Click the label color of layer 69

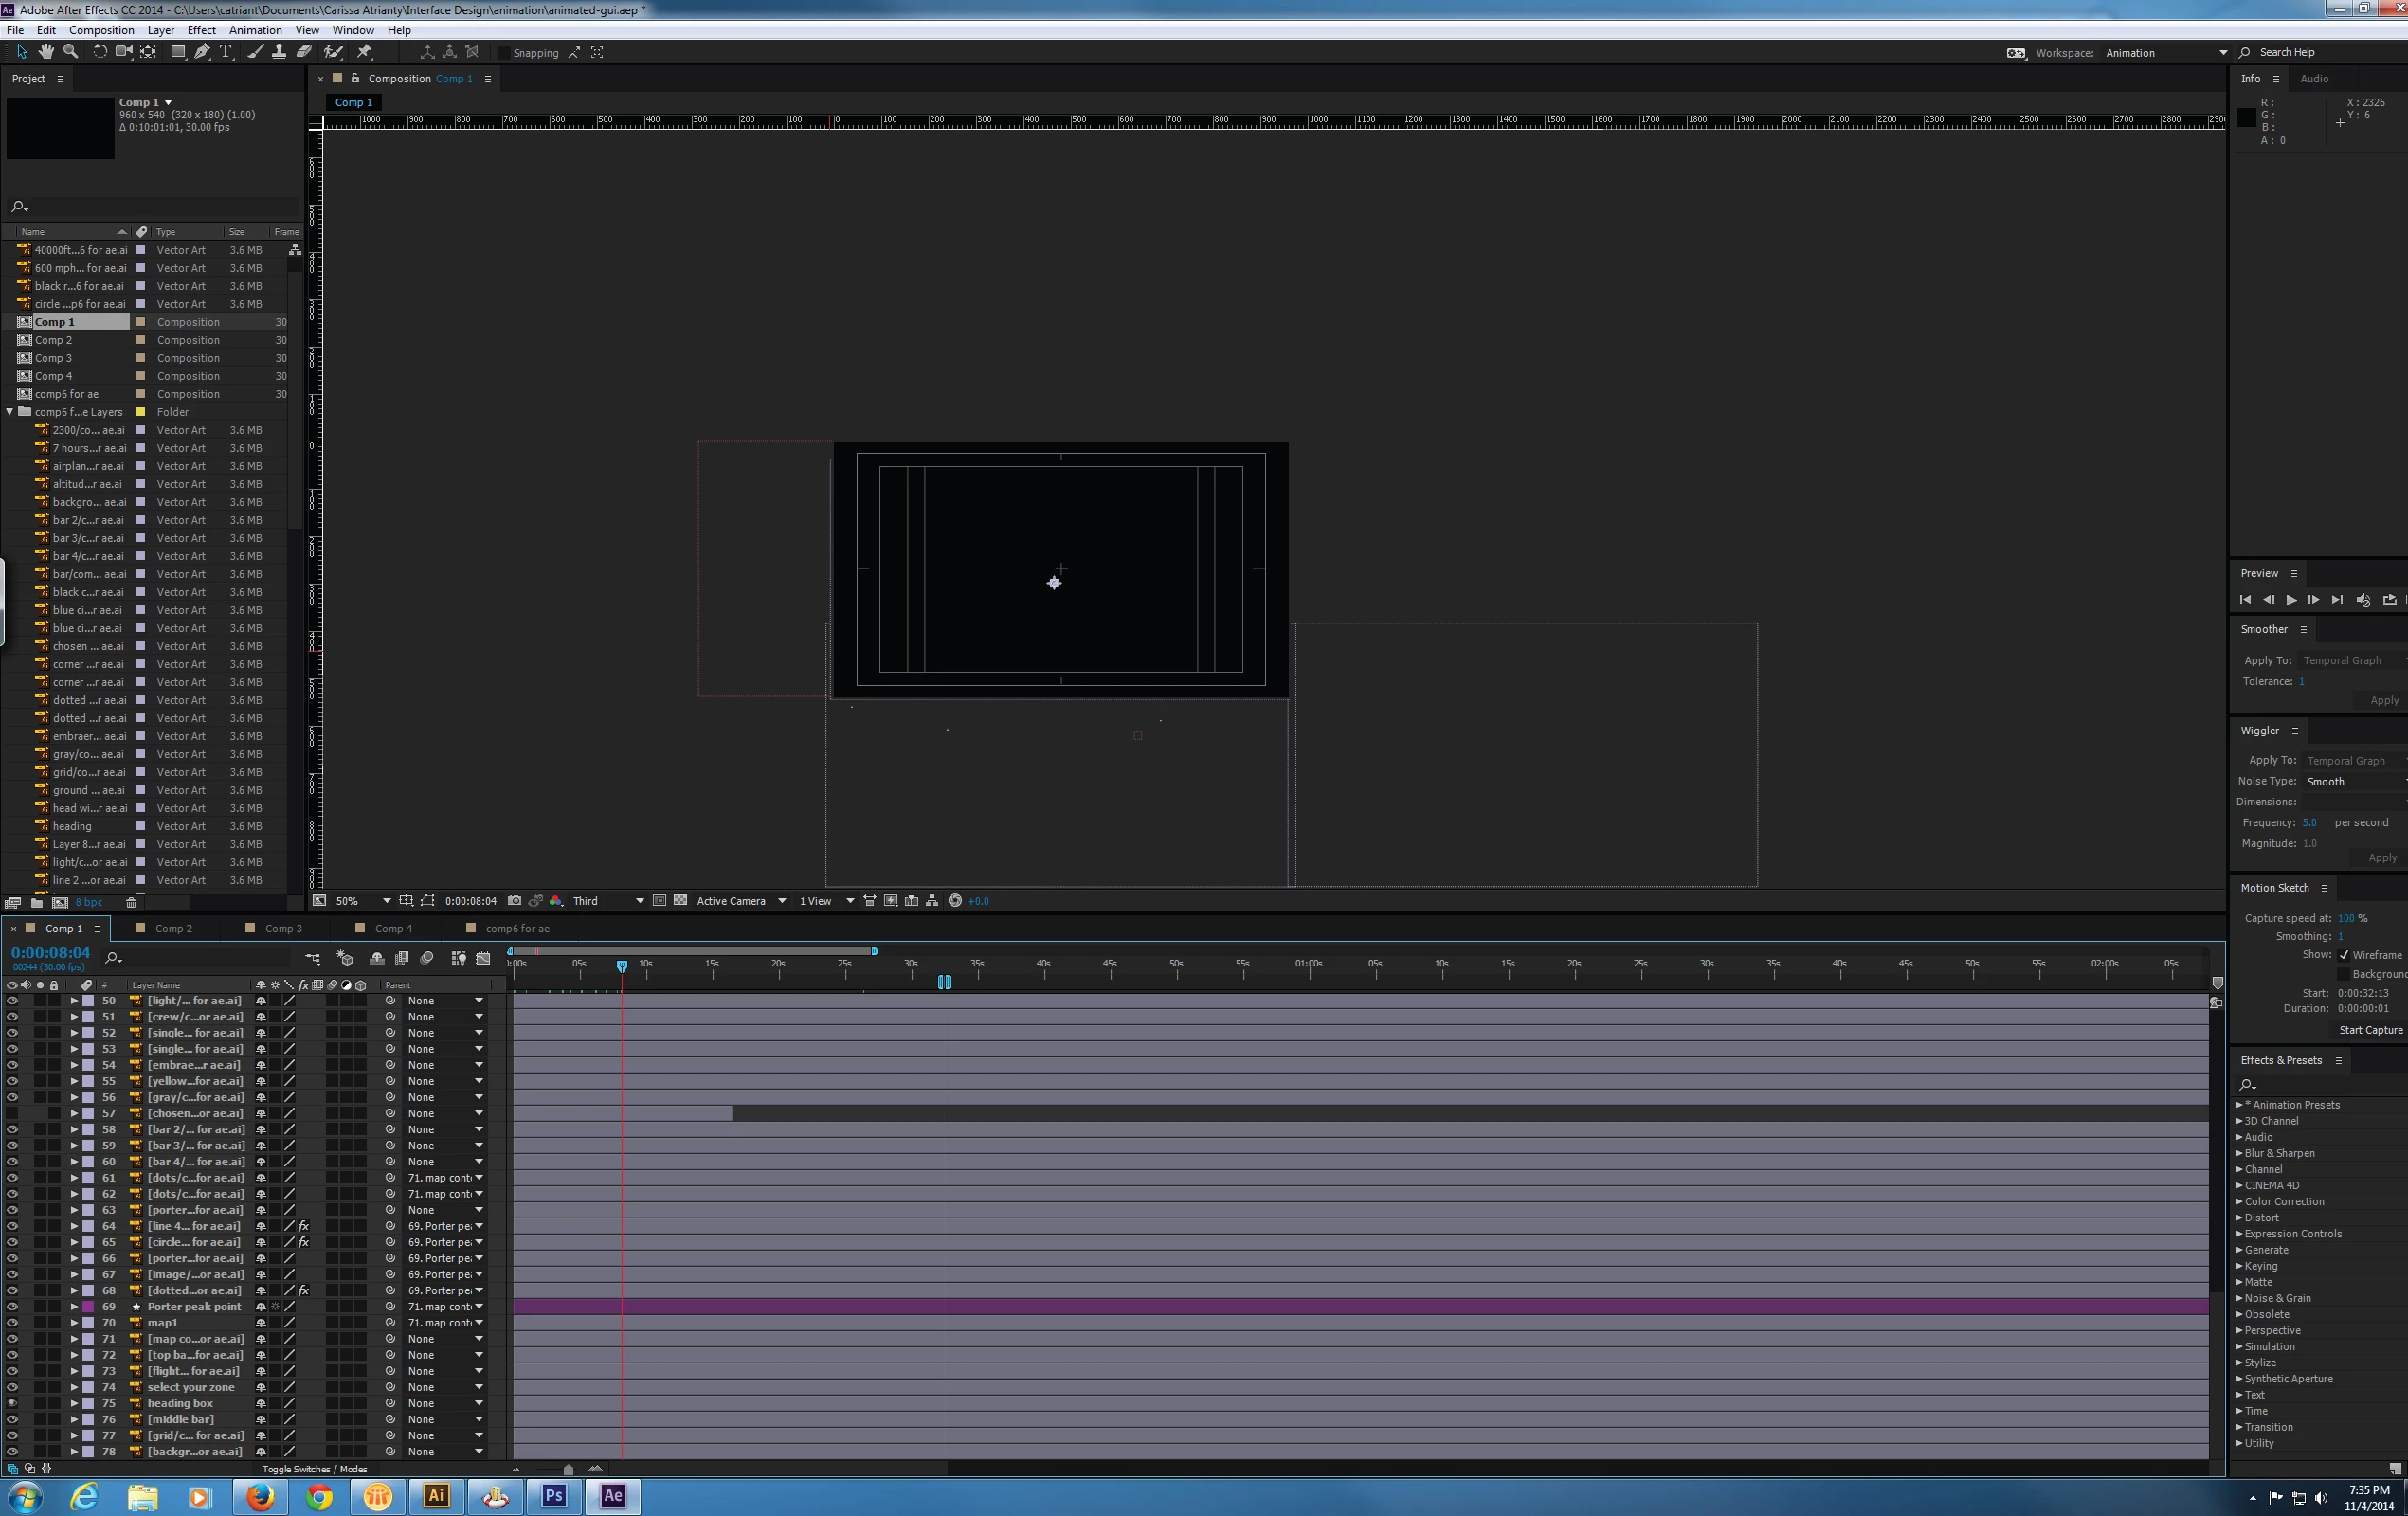(x=88, y=1307)
